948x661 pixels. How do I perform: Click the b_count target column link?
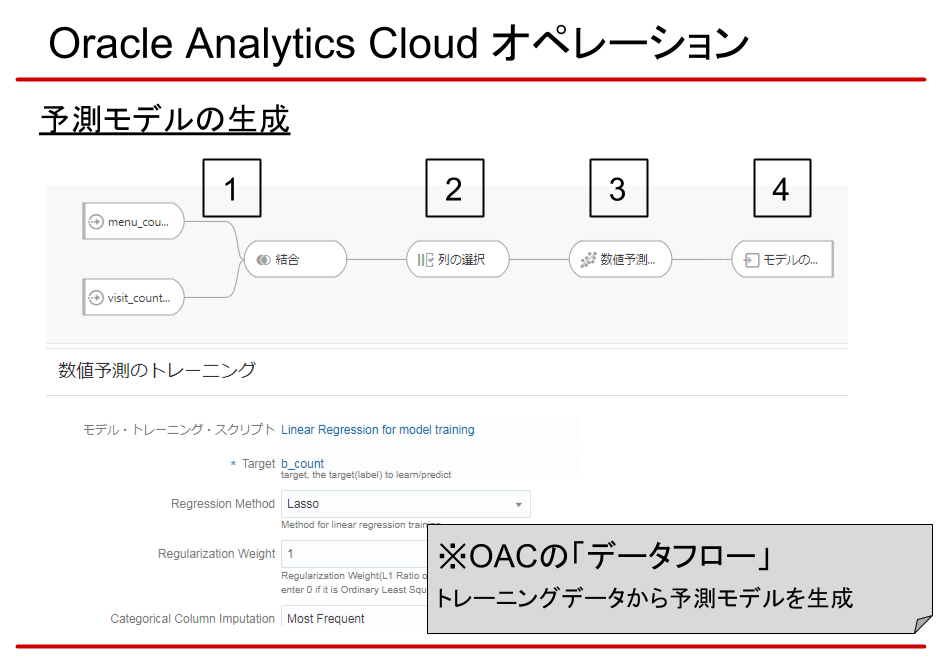[x=302, y=463]
